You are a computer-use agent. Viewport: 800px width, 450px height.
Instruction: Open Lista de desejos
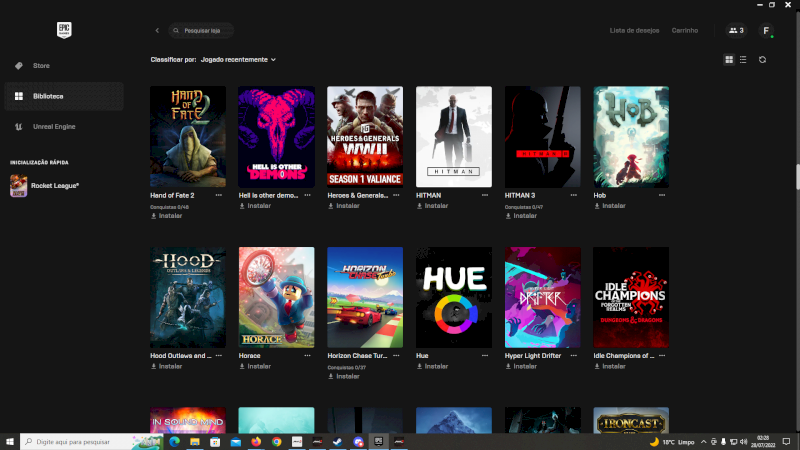[x=634, y=31]
